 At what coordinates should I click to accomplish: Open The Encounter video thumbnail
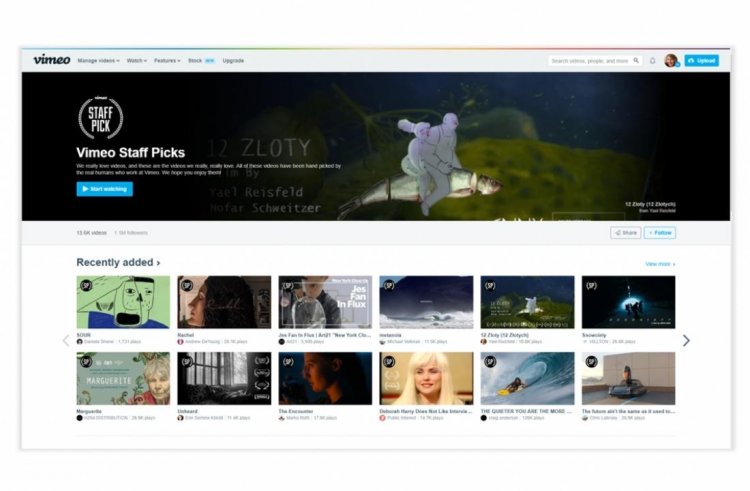(x=325, y=379)
